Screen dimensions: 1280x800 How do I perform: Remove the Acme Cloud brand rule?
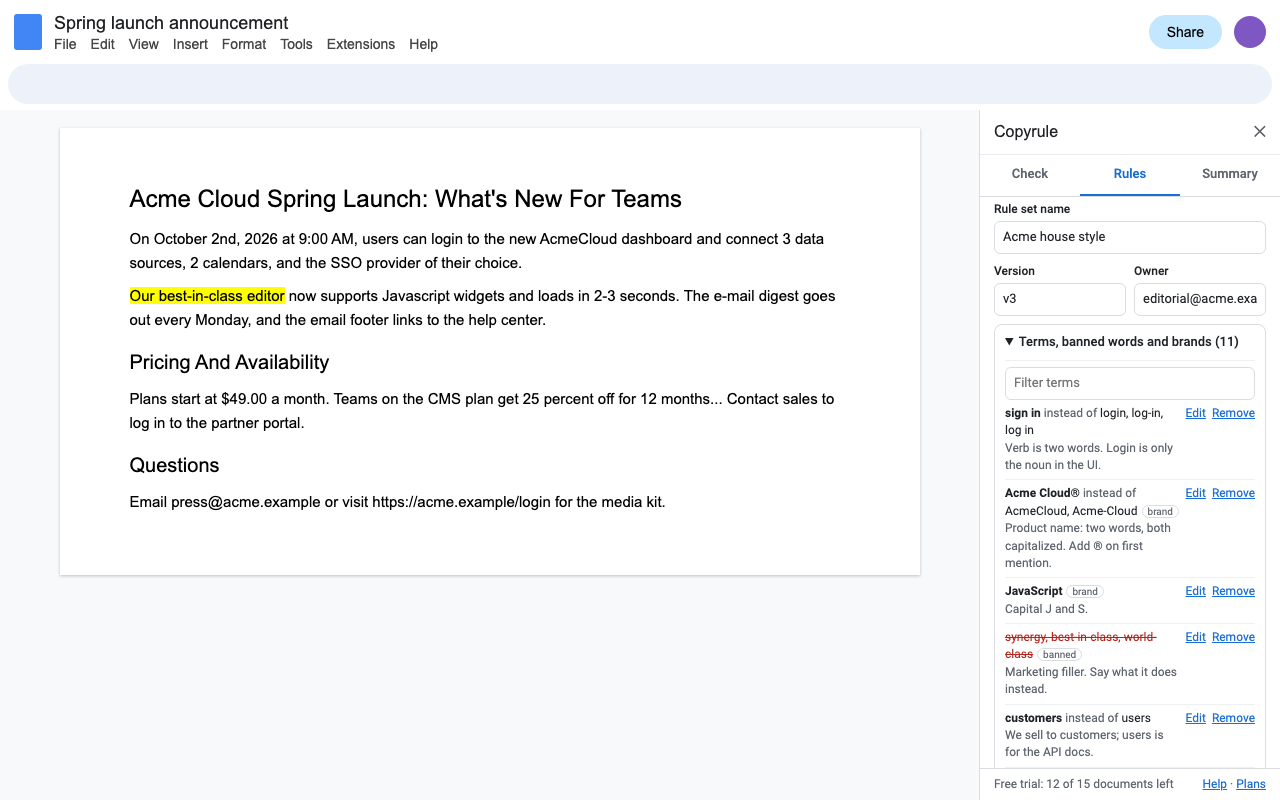[1233, 493]
